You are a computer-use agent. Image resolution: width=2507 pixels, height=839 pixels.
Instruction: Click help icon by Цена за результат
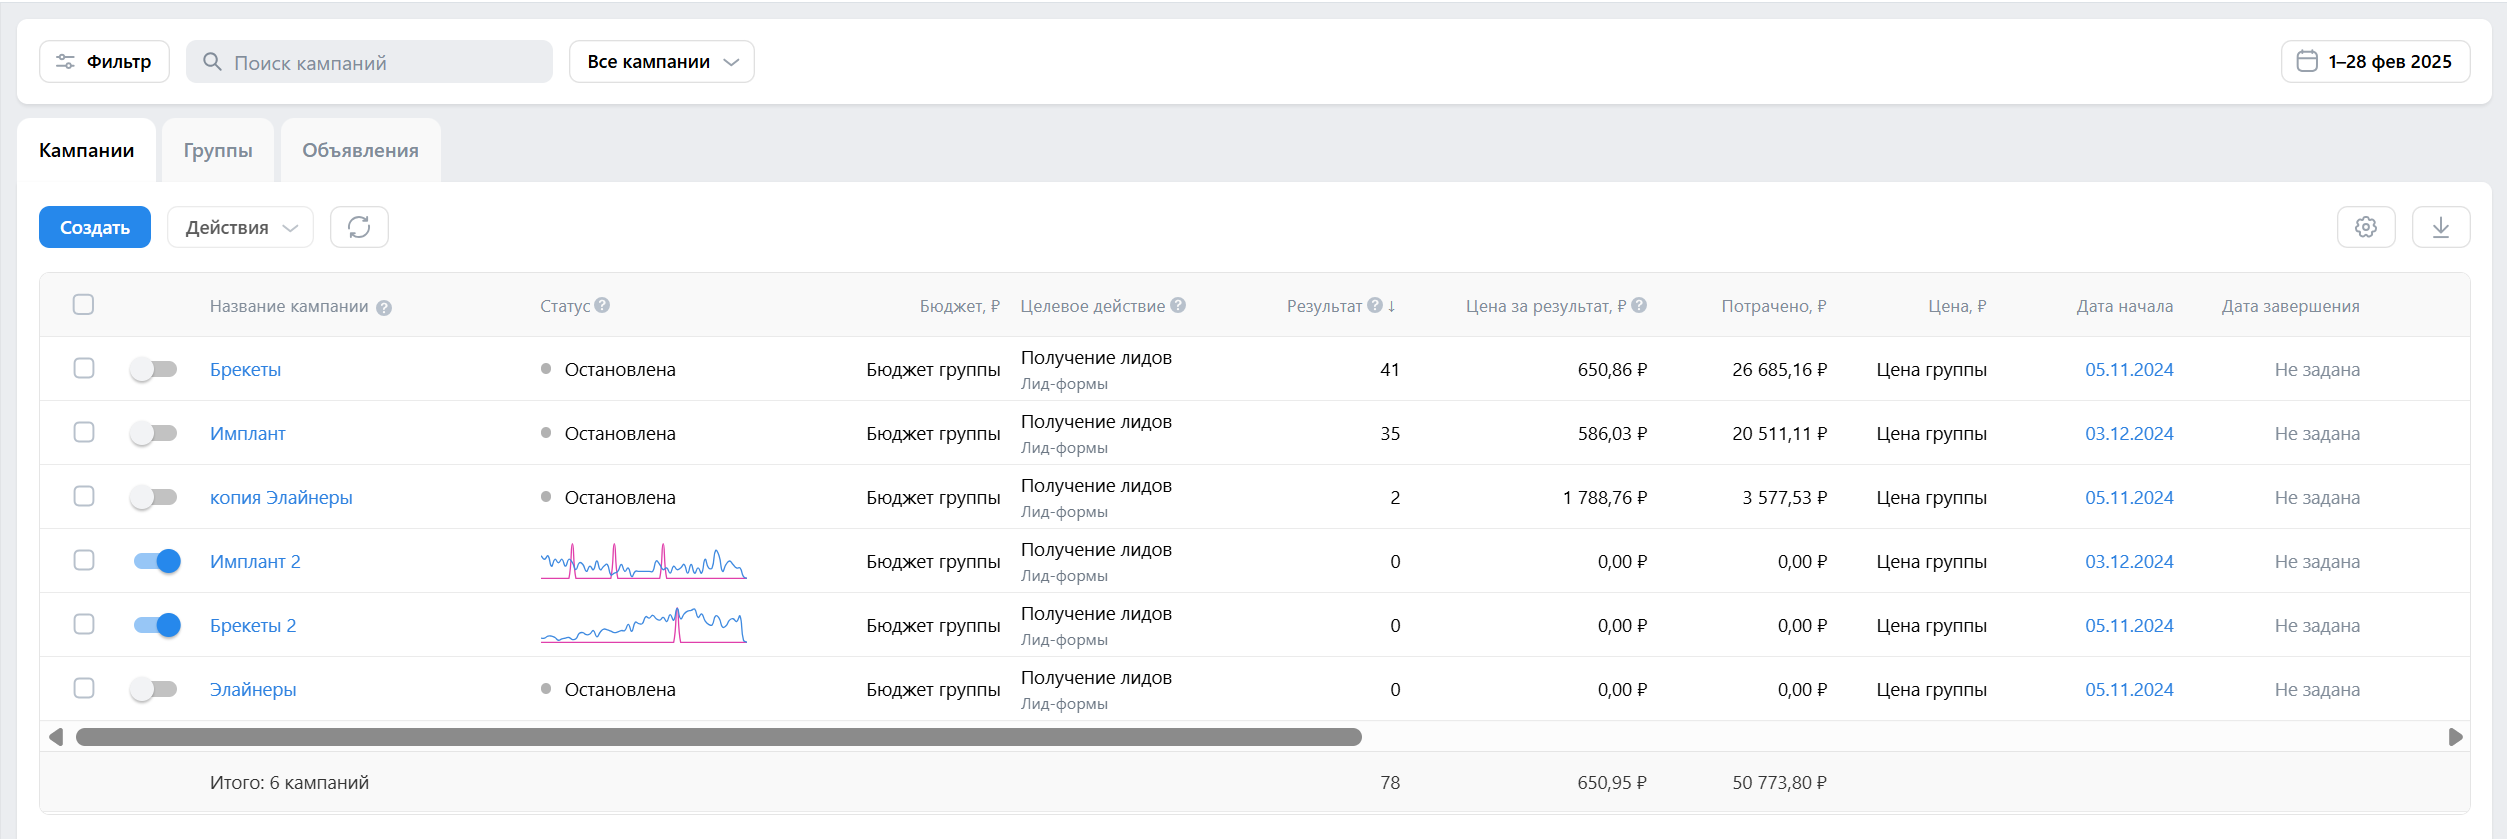1639,305
